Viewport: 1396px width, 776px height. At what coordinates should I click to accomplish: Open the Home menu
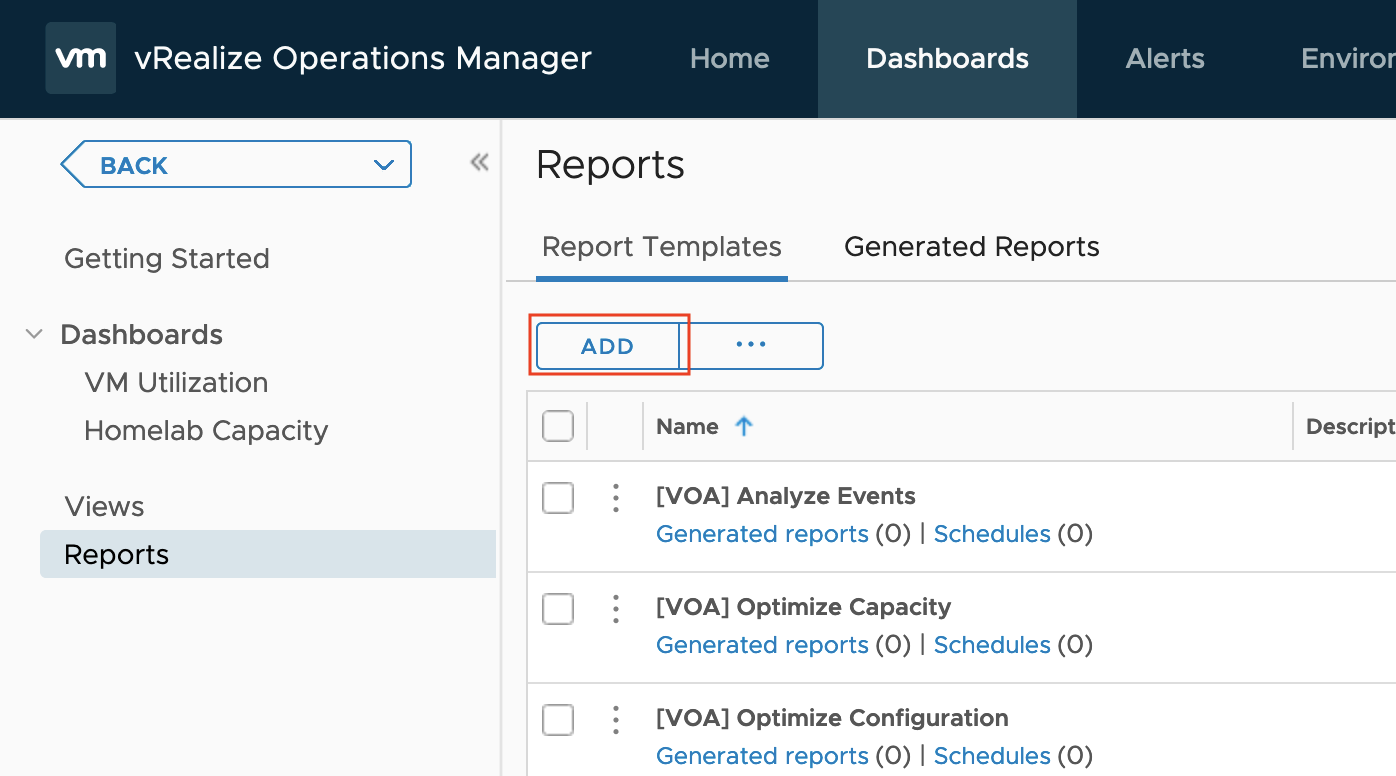coord(730,58)
